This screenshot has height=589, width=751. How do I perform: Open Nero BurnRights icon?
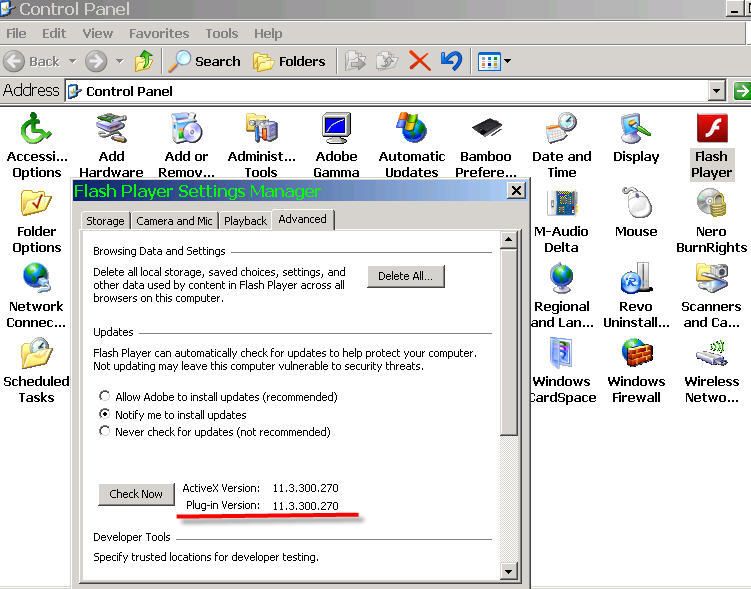[x=711, y=221]
